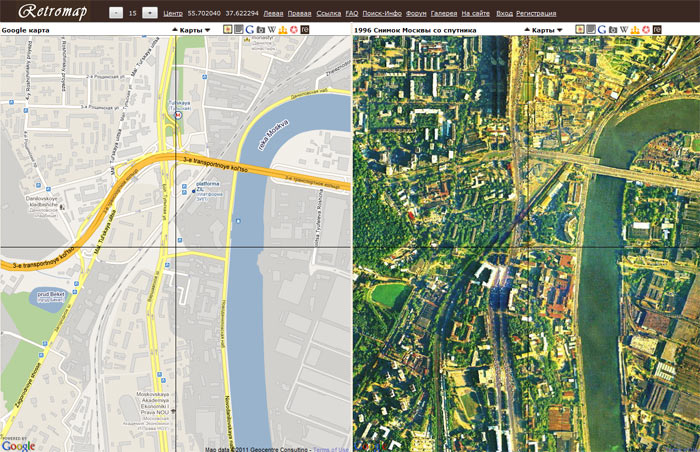Click the Danilovskoye kladbishche label
The height and width of the screenshot is (452, 700).
(43, 201)
